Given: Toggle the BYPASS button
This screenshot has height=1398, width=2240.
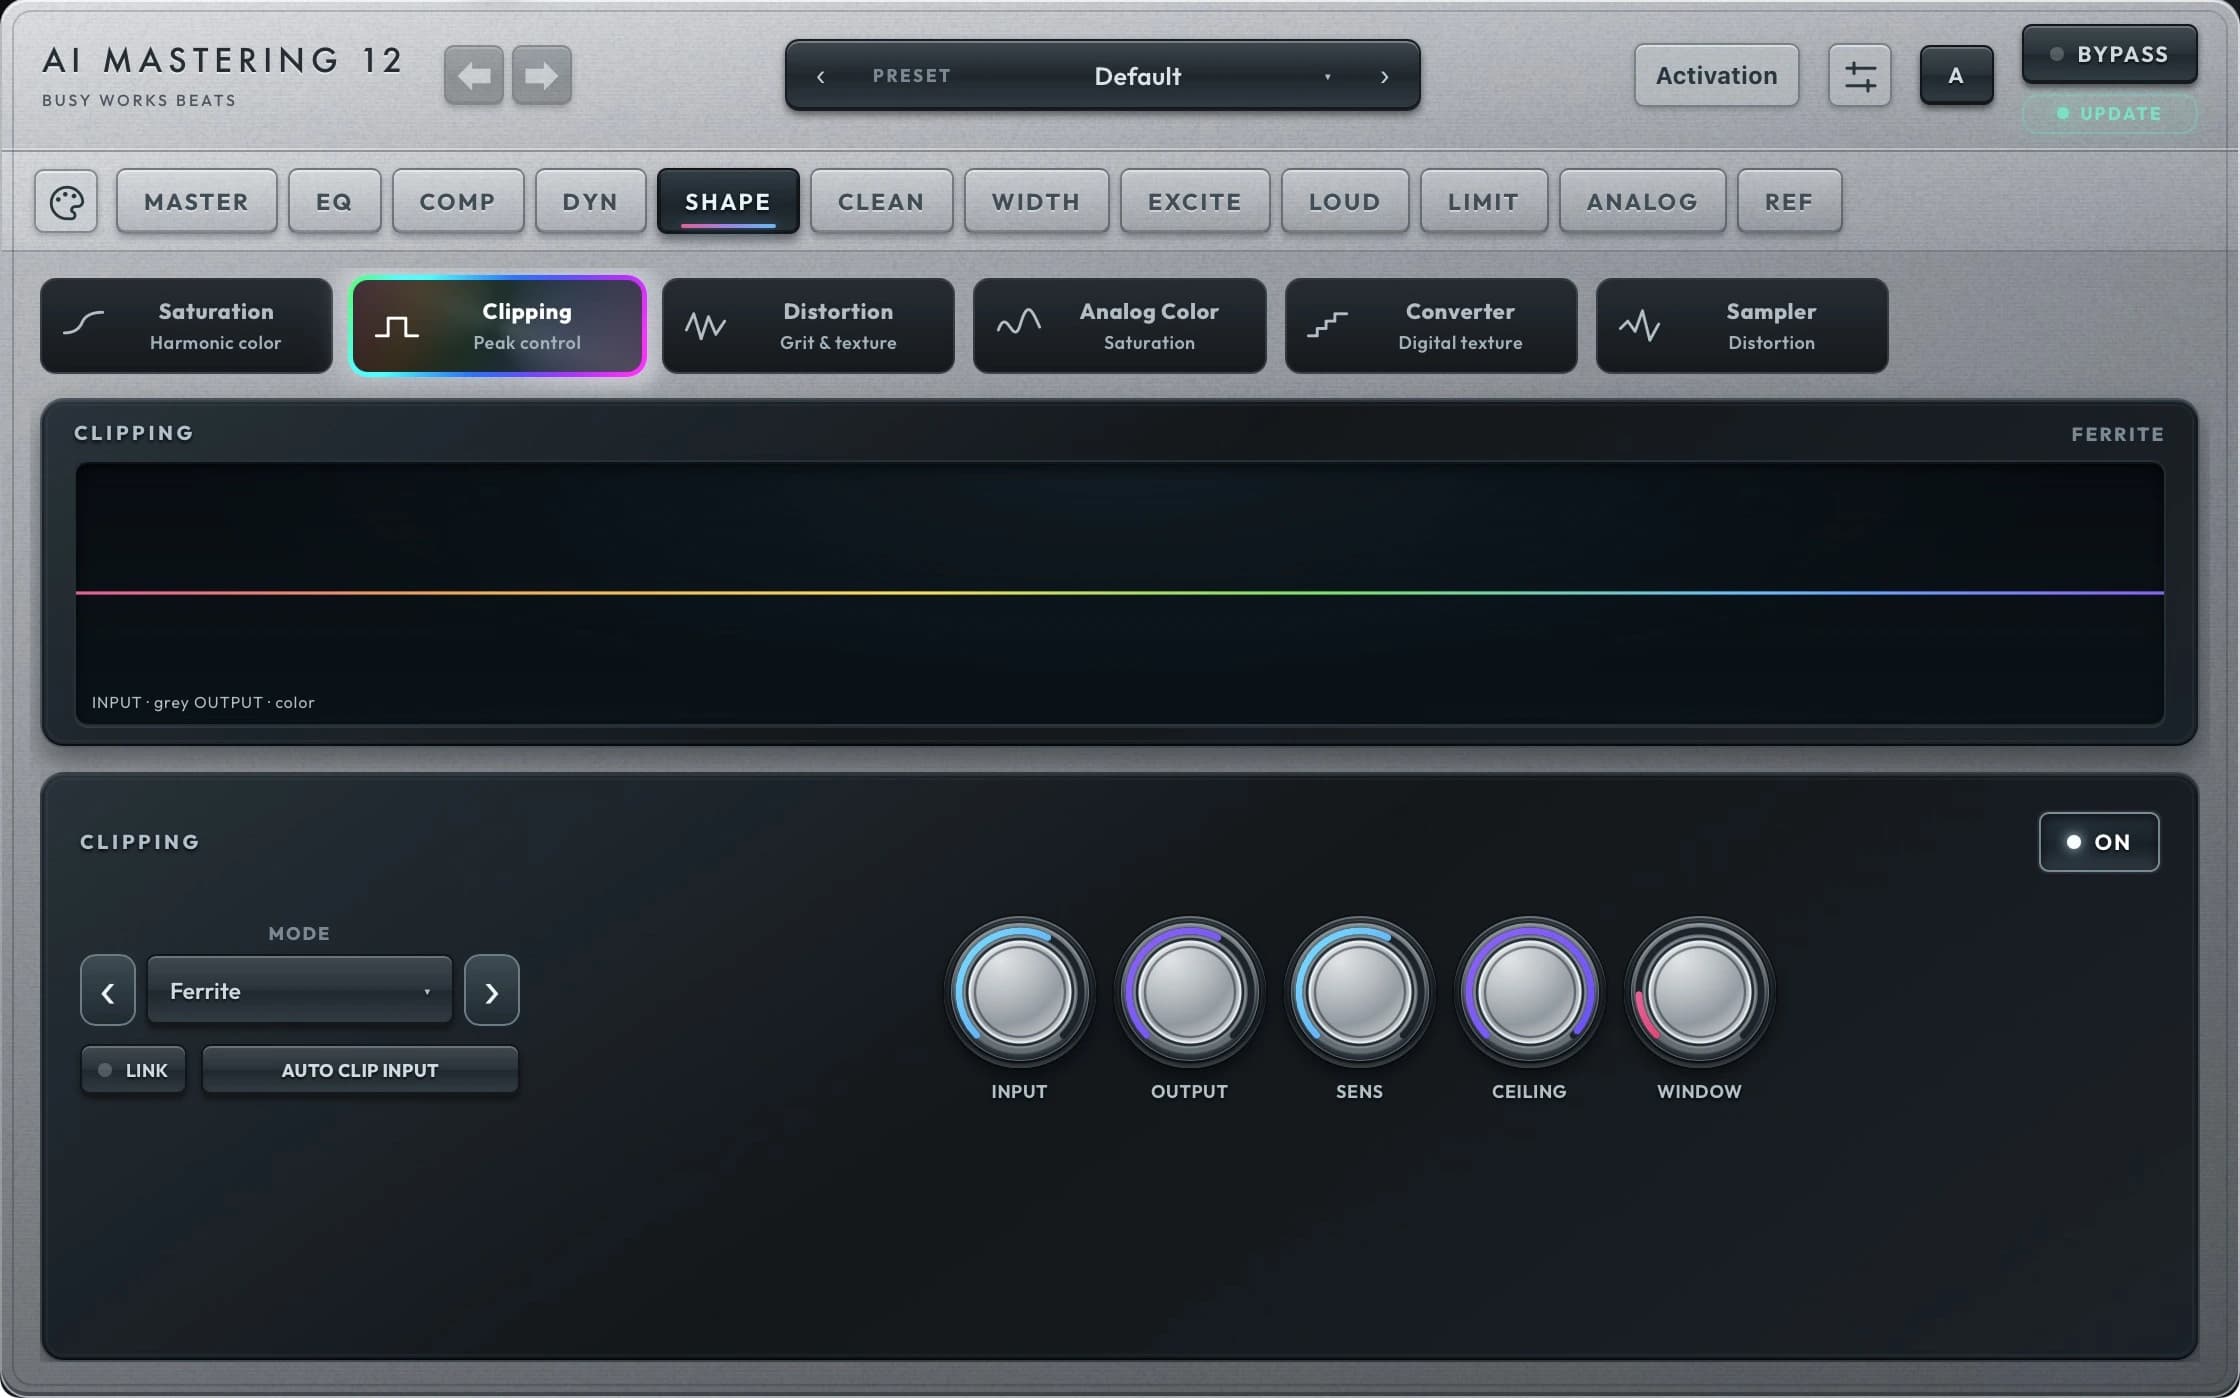Looking at the screenshot, I should point(2109,54).
